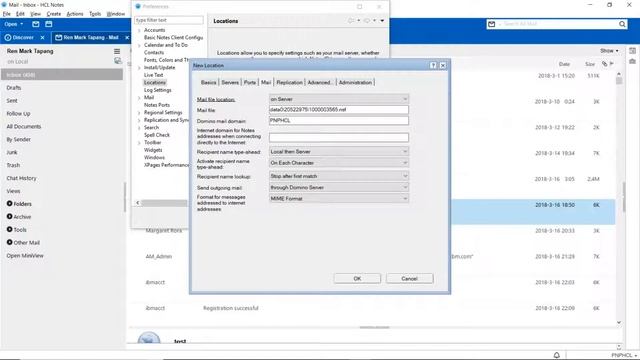Click the PNPHCL location status bar entry
This screenshot has width=640, height=360.
[623, 356]
